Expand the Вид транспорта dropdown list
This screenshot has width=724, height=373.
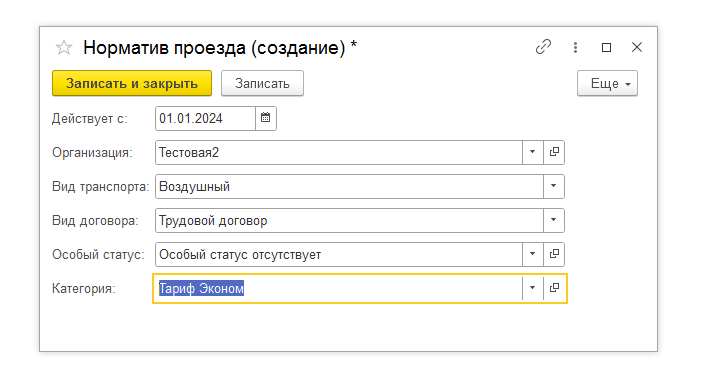554,186
